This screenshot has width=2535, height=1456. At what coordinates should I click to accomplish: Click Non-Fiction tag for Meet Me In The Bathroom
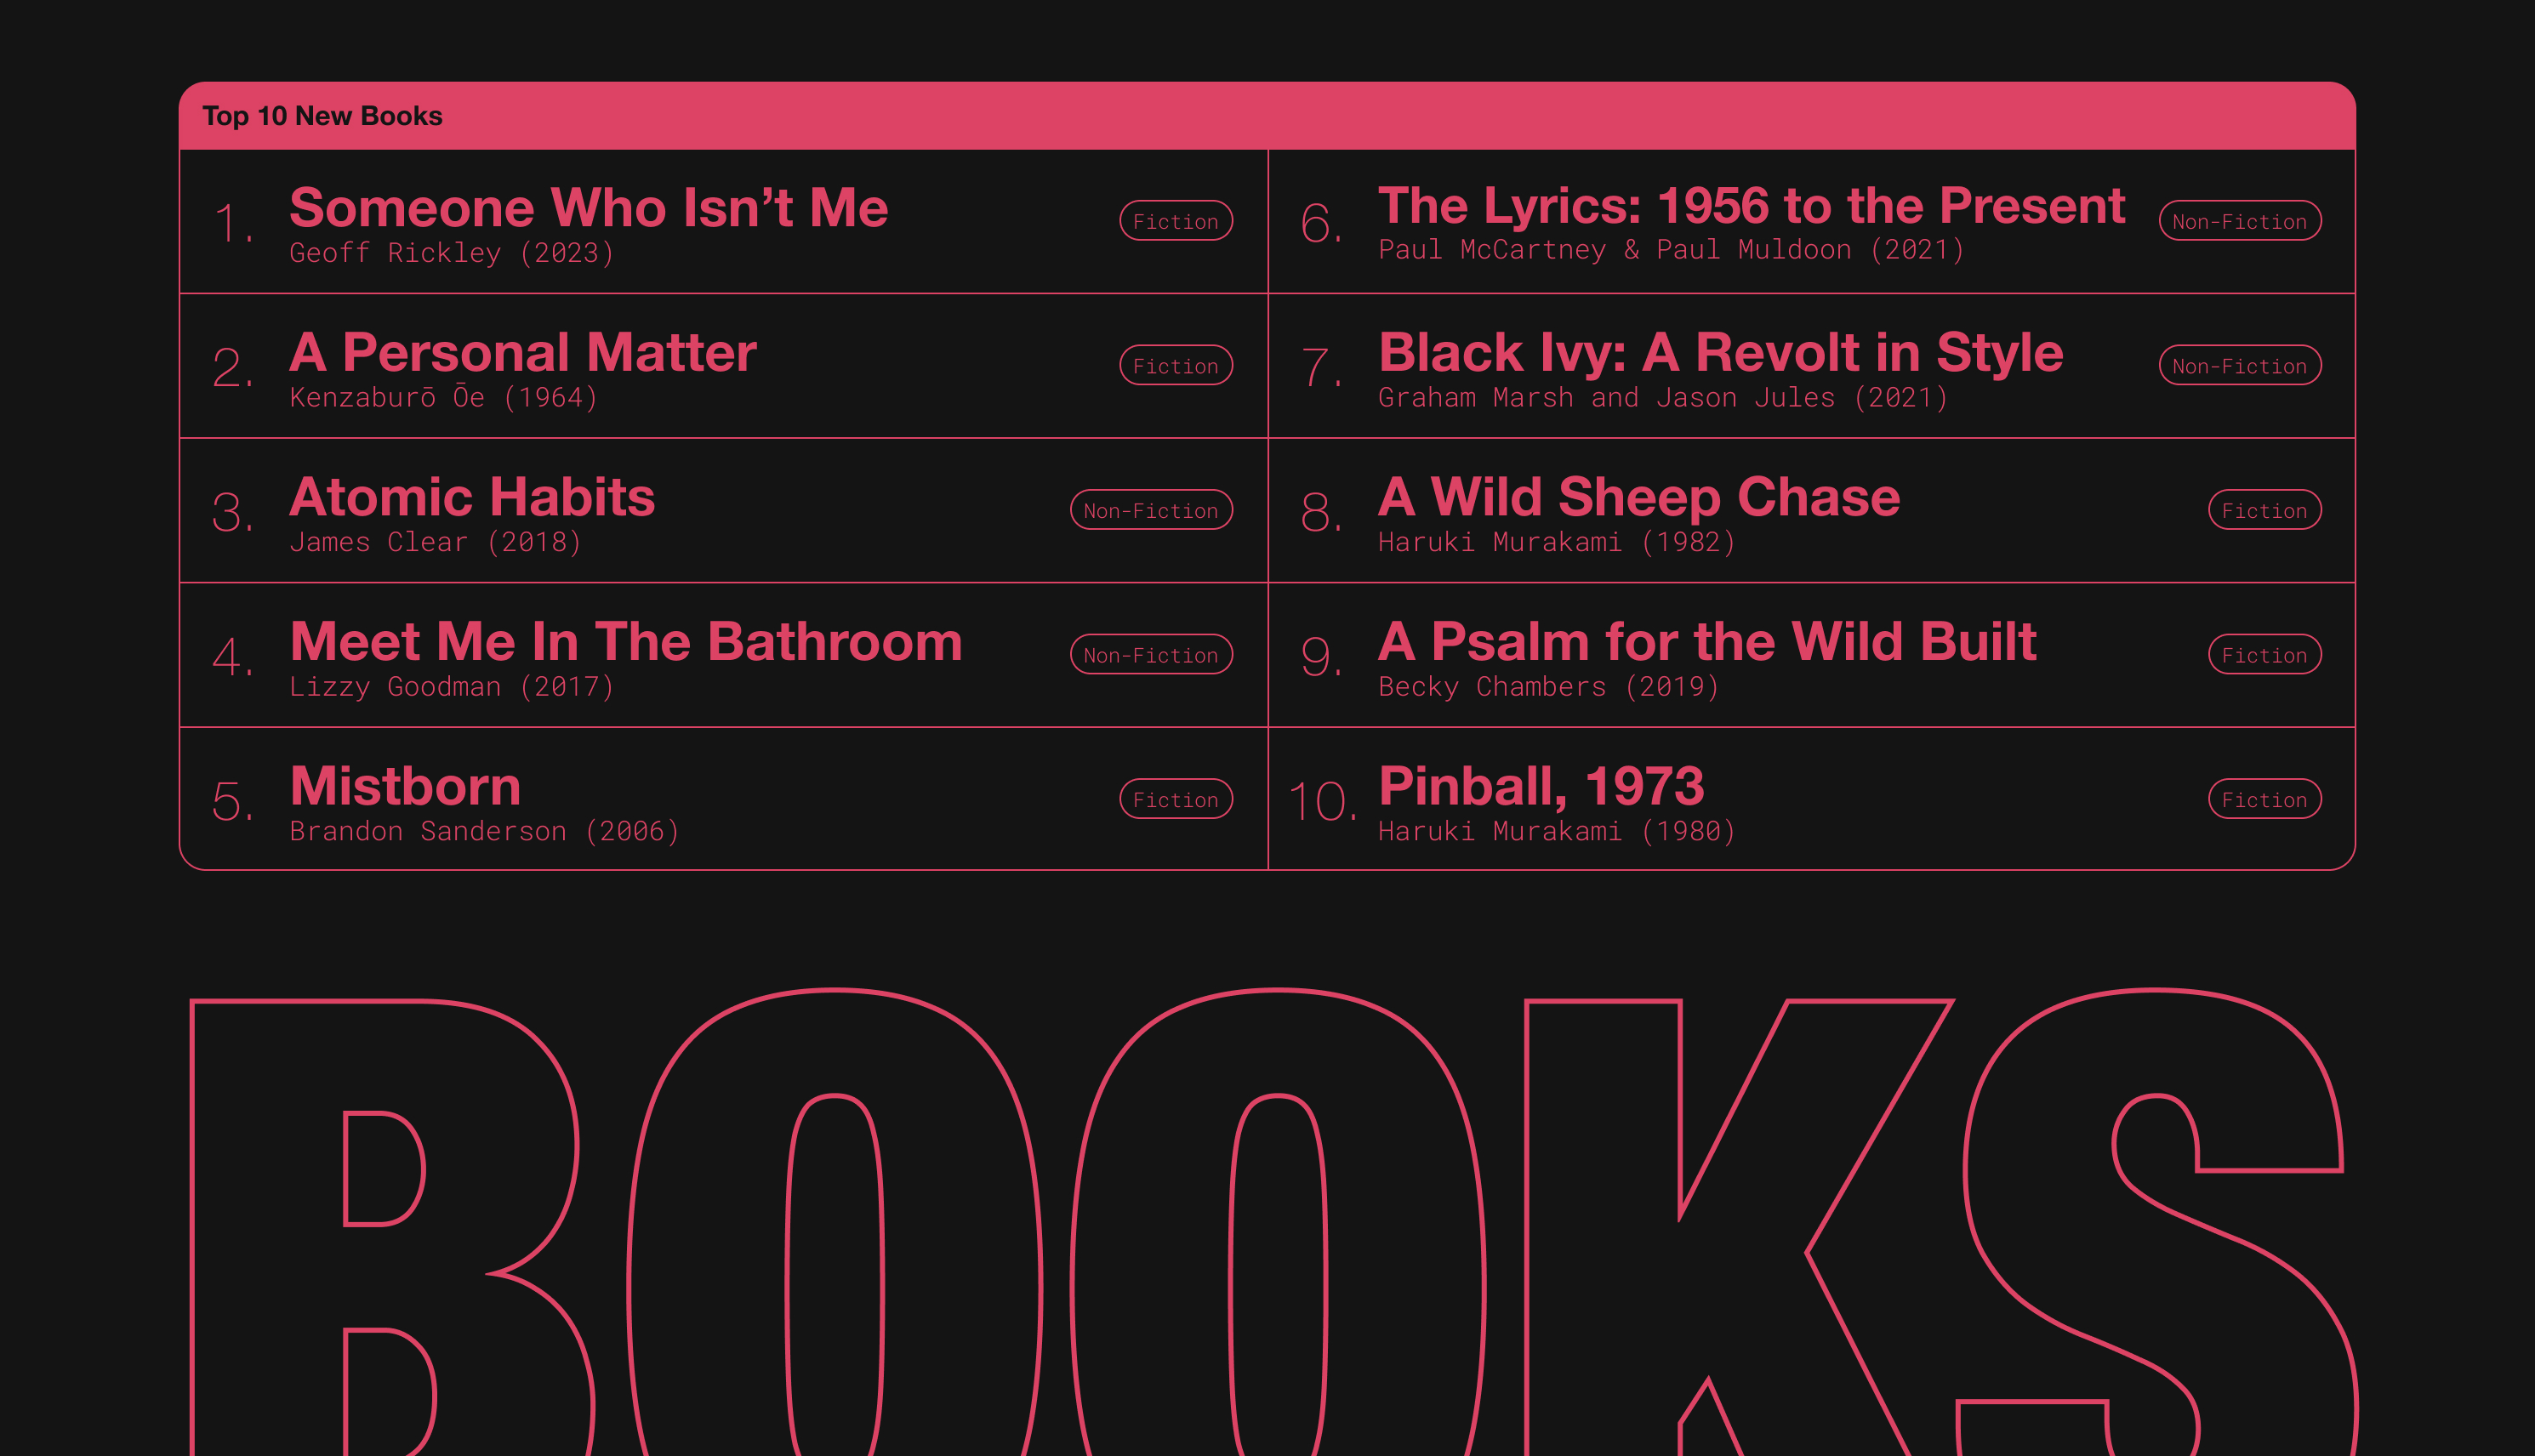point(1151,655)
